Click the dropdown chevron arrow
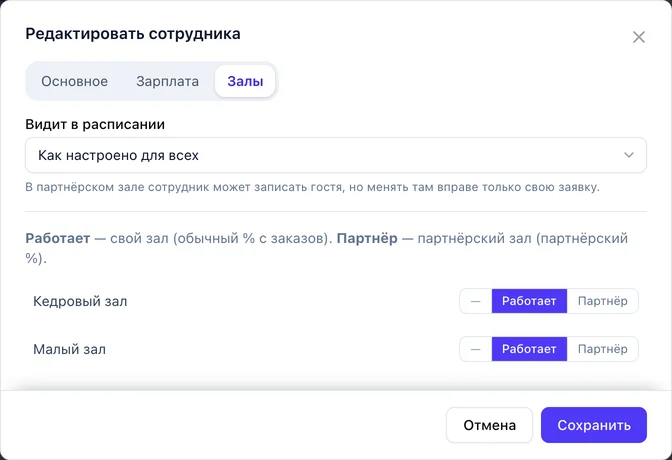 coord(629,155)
